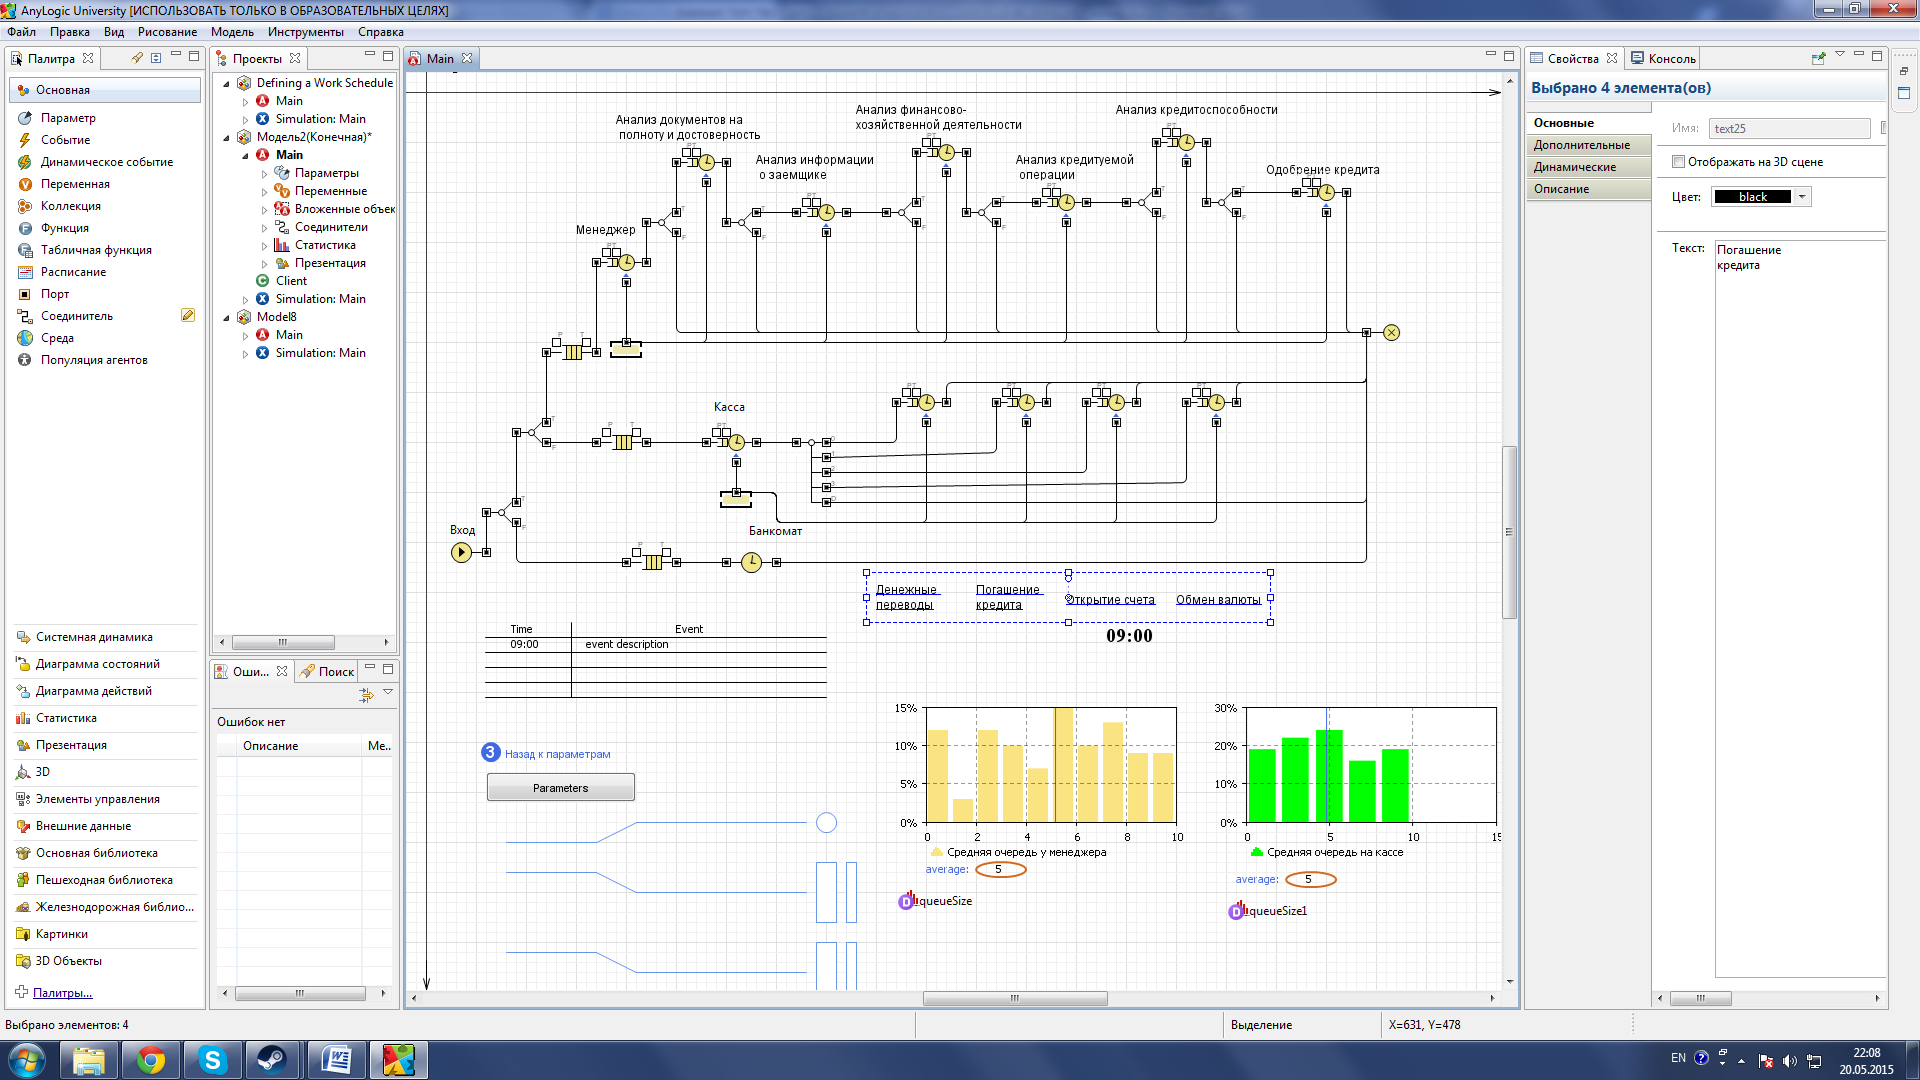This screenshot has width=1920, height=1080.
Task: Collapse the Модель2(Конечная) project node
Action: (x=227, y=137)
